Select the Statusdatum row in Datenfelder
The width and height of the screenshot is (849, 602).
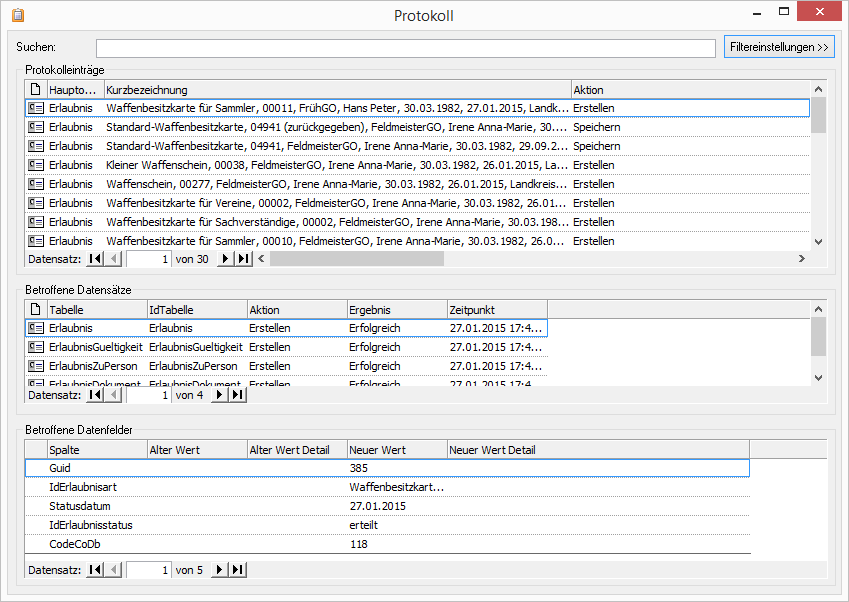[x=80, y=506]
